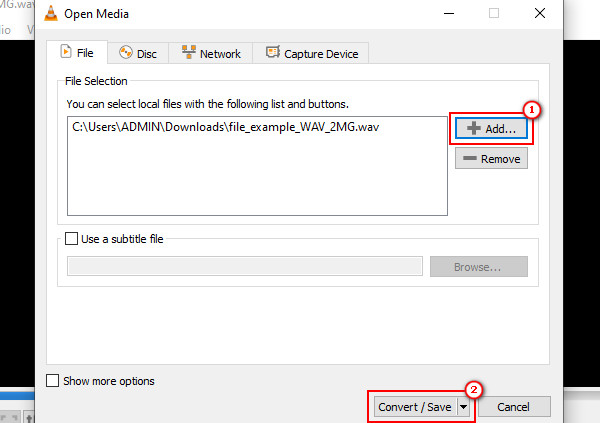Close the Open Media dialog
This screenshot has width=600, height=423.
540,13
